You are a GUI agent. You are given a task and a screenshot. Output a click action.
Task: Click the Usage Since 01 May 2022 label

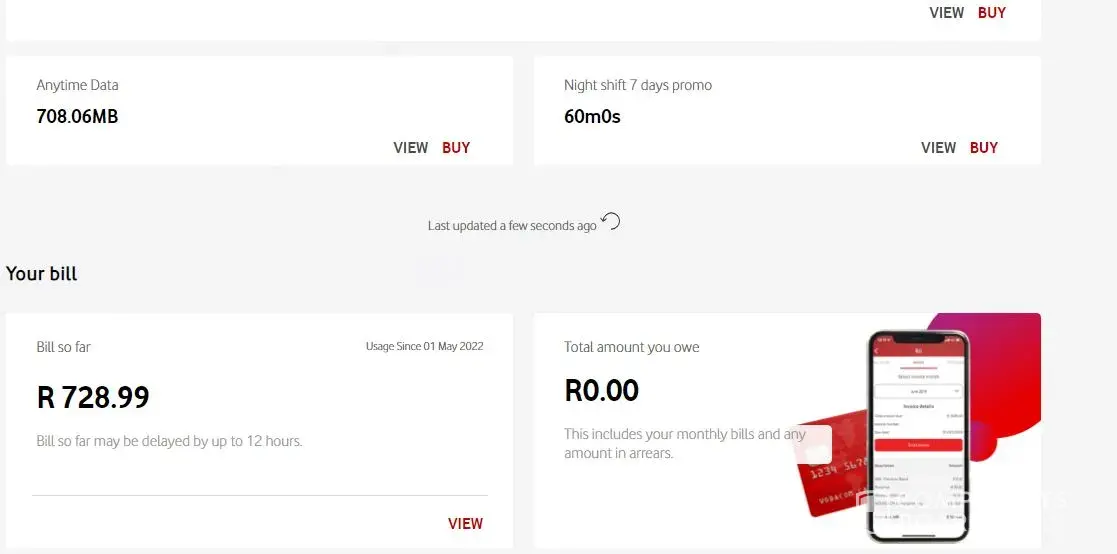click(424, 346)
